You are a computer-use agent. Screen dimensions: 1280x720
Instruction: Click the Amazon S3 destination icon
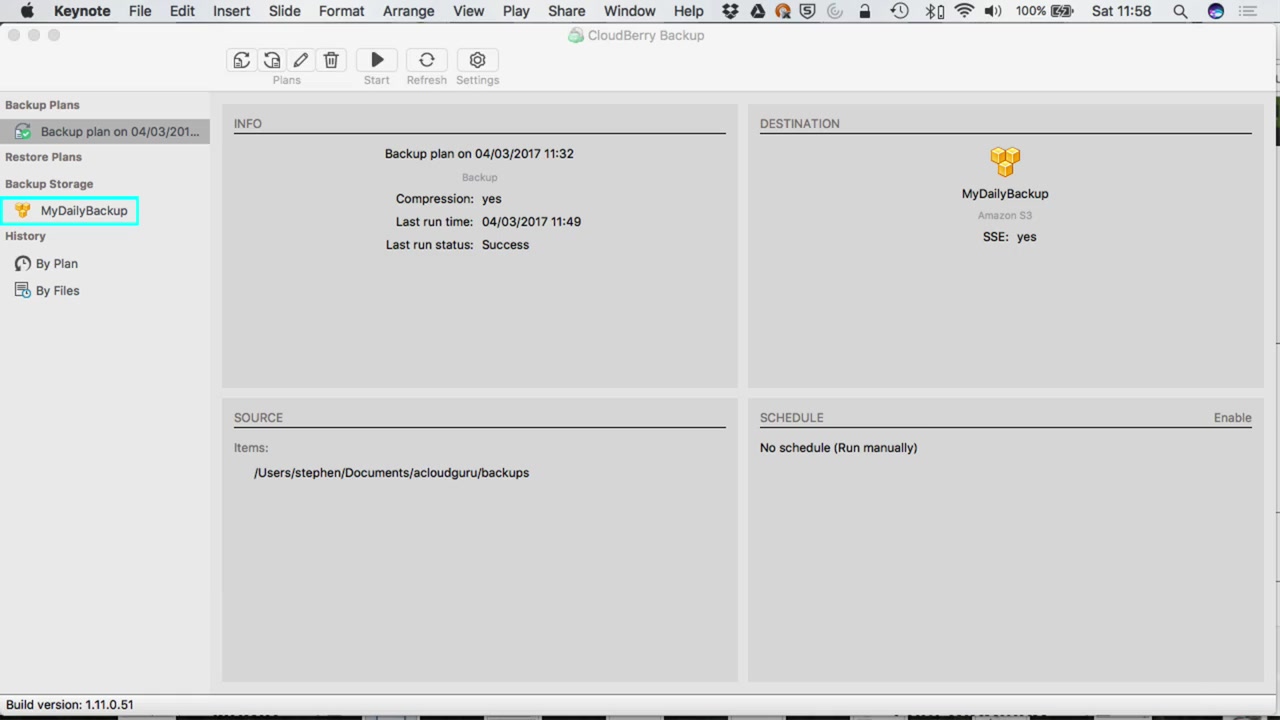coord(1005,161)
